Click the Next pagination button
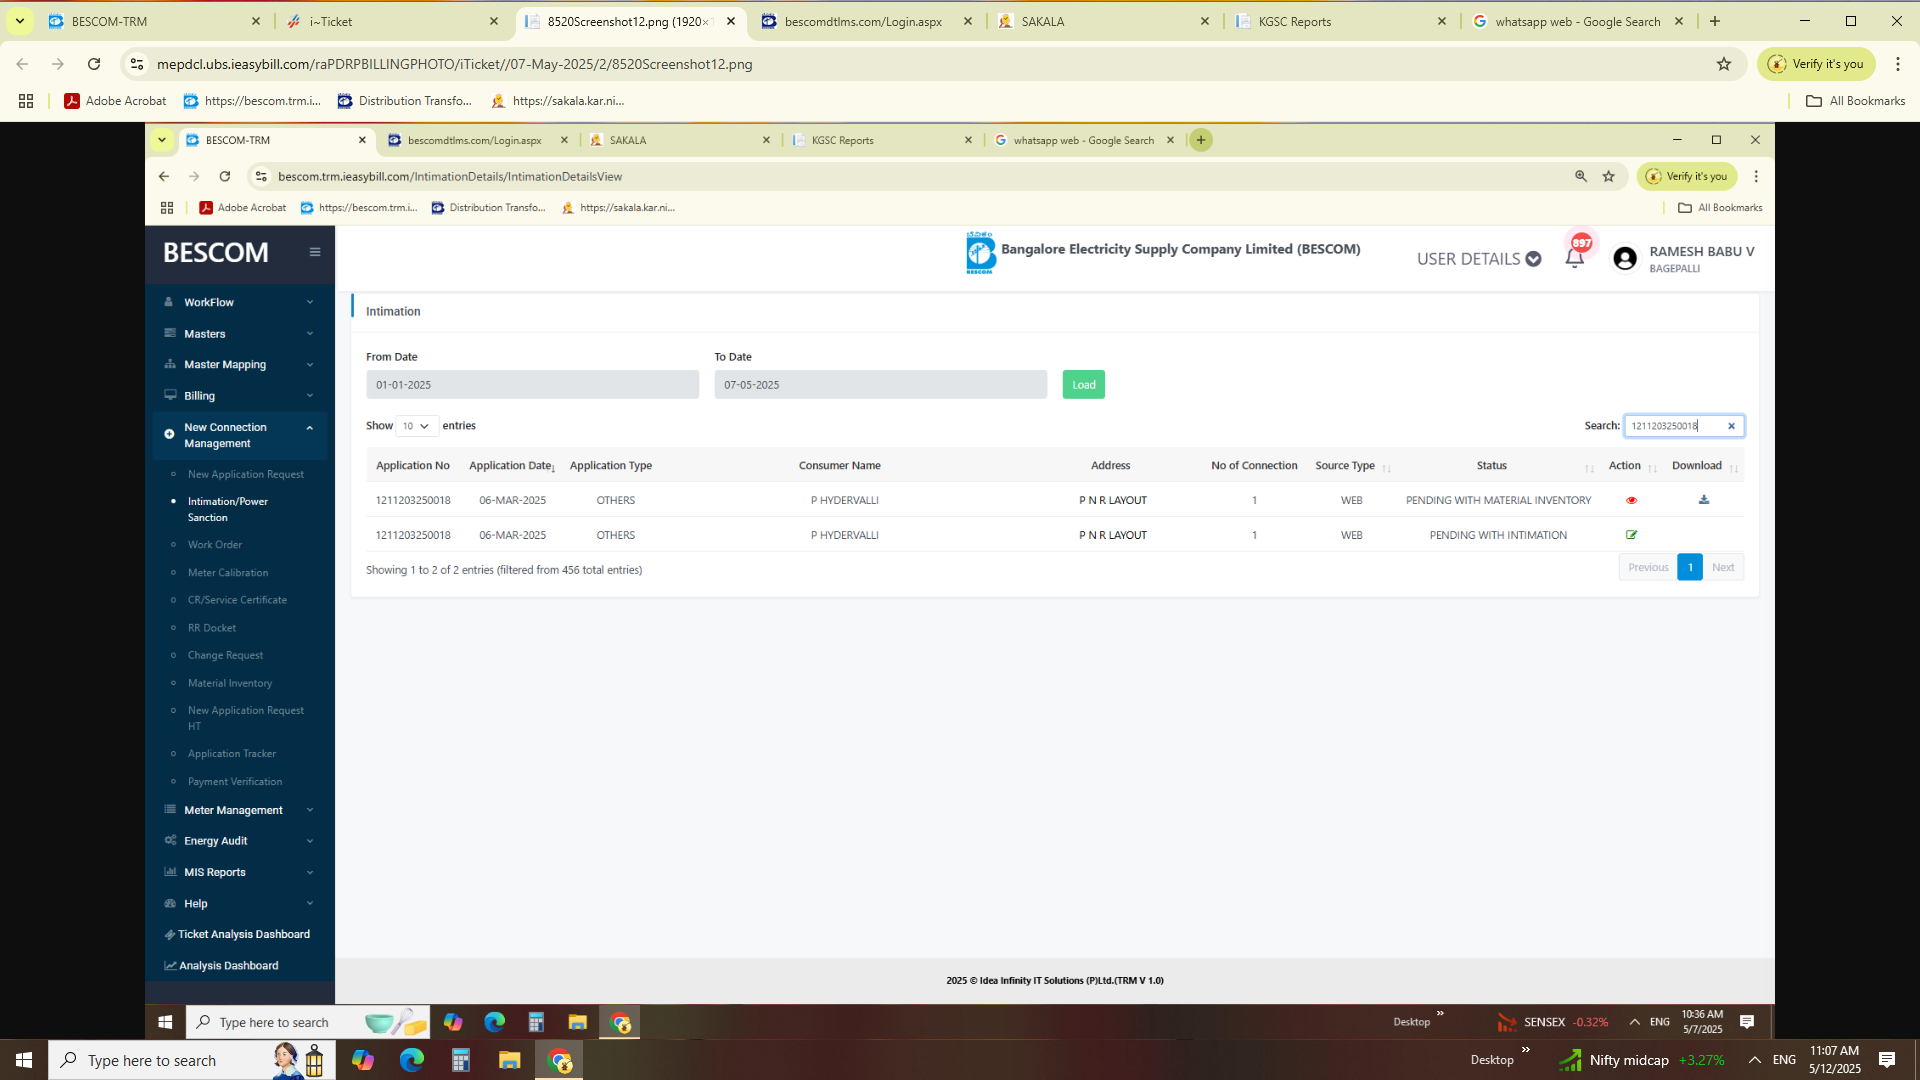The image size is (1920, 1080). click(x=1723, y=567)
